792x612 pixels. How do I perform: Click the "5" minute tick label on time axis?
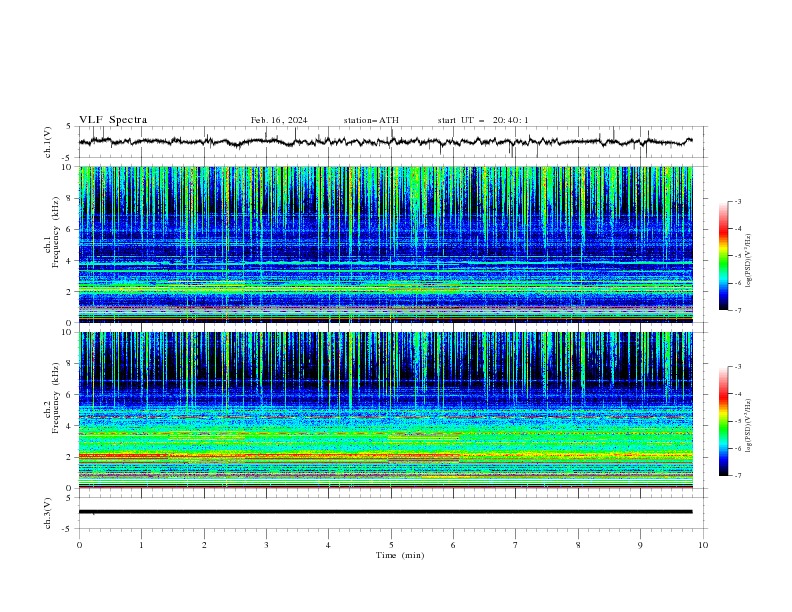pos(391,545)
